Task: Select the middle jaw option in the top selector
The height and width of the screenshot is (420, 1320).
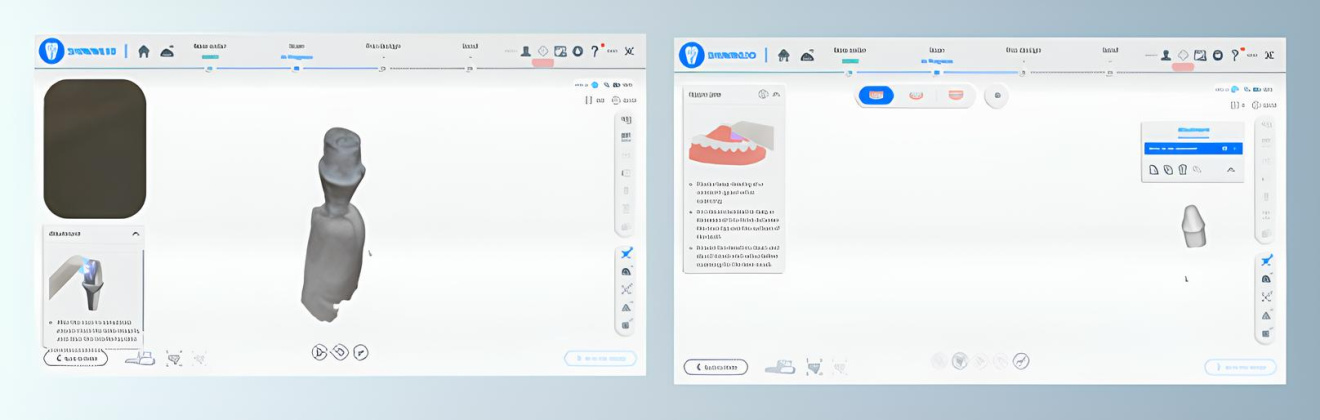Action: pos(916,95)
